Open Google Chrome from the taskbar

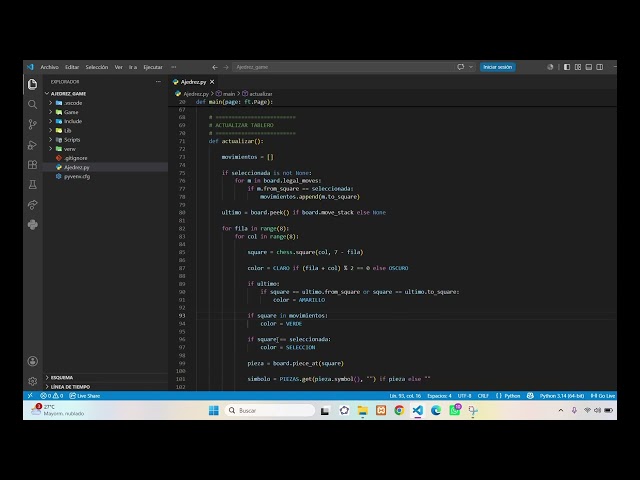coord(399,410)
